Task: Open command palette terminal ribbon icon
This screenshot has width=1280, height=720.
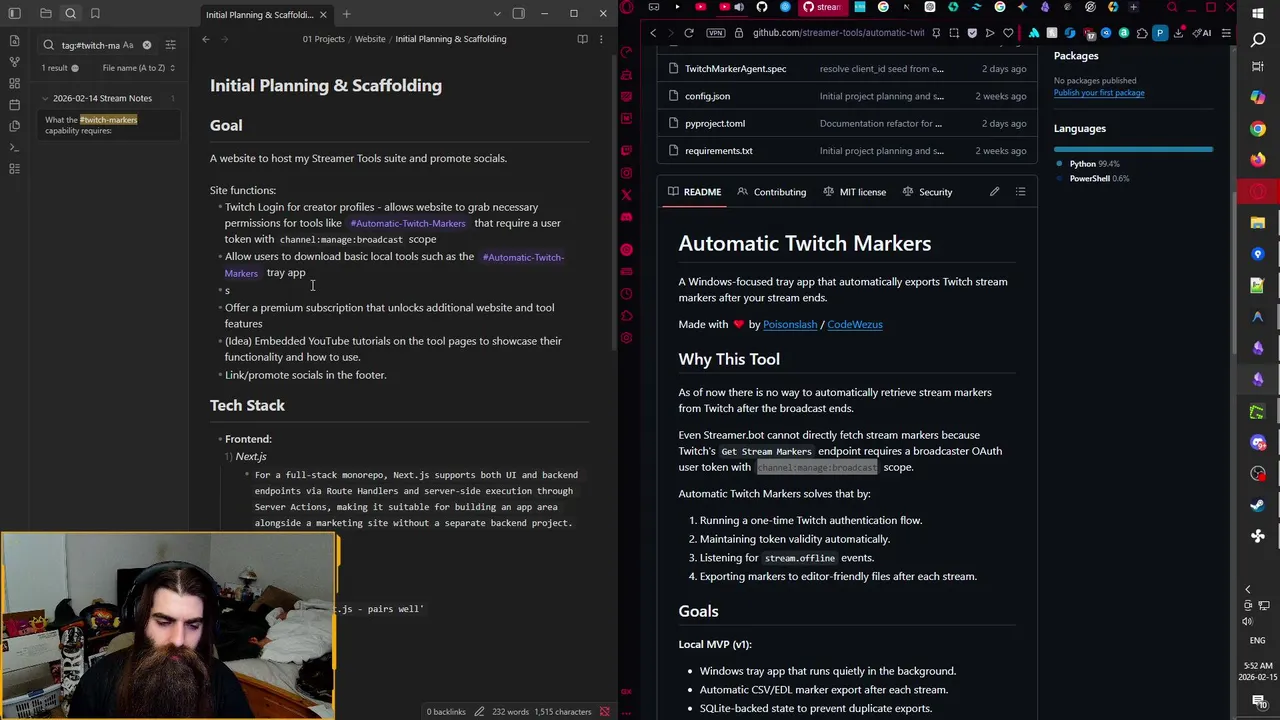Action: [14, 147]
